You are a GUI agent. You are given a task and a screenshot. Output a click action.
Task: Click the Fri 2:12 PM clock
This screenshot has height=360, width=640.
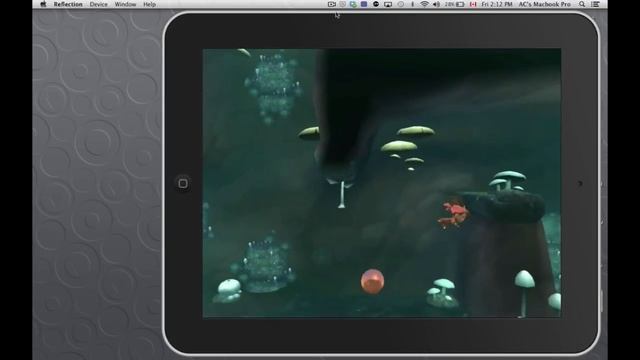[x=497, y=4]
